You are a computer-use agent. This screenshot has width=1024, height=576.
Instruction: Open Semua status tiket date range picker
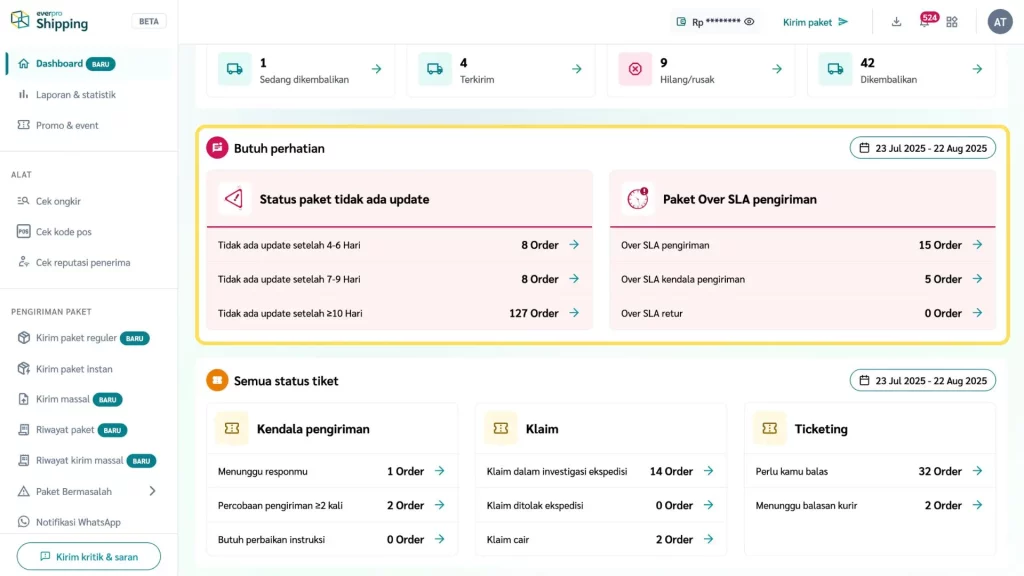(x=922, y=380)
